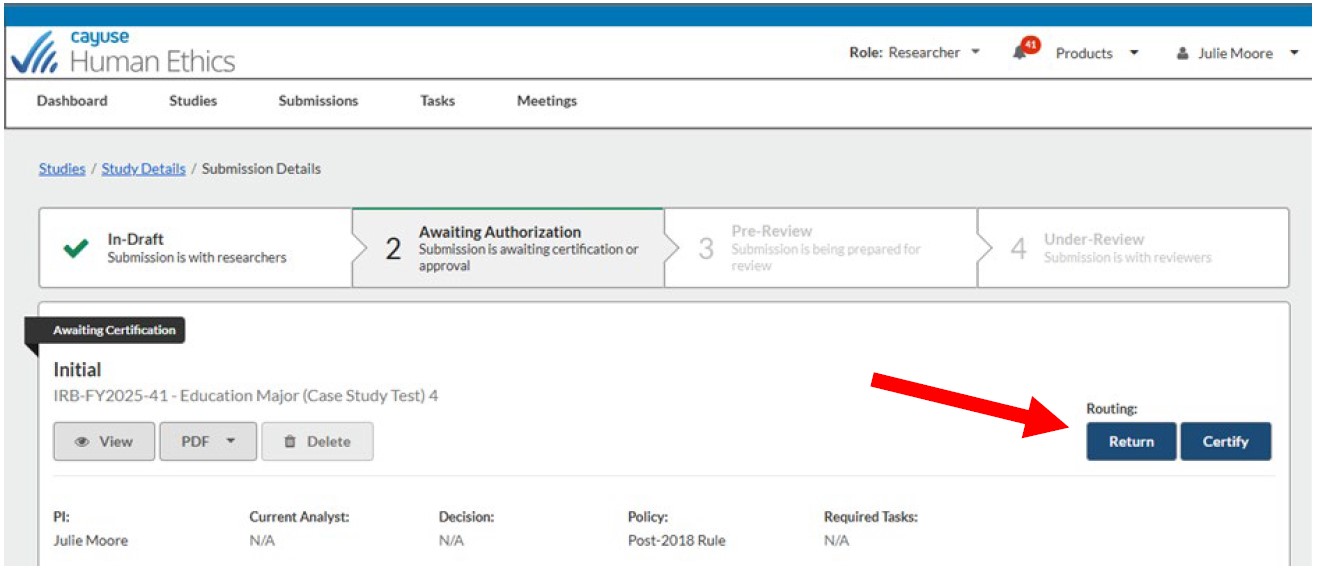Image resolution: width=1317 pixels, height=570 pixels.
Task: Click the IRB-FY2025-41 study title text
Action: tap(245, 395)
